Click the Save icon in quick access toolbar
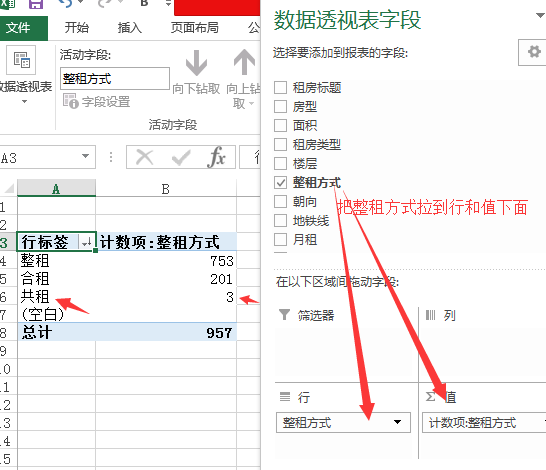Image resolution: width=546 pixels, height=470 pixels. coord(36,4)
